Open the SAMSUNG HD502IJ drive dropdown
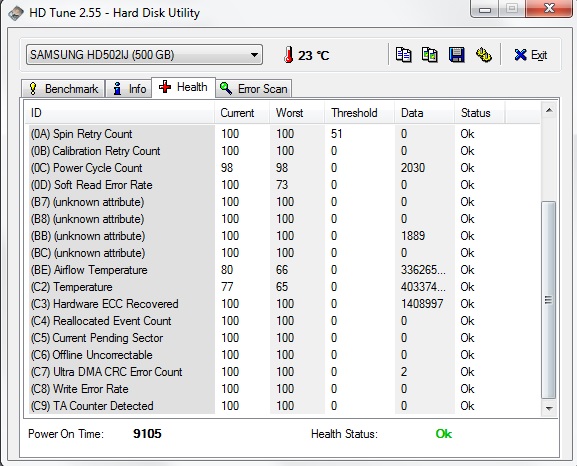 click(144, 55)
